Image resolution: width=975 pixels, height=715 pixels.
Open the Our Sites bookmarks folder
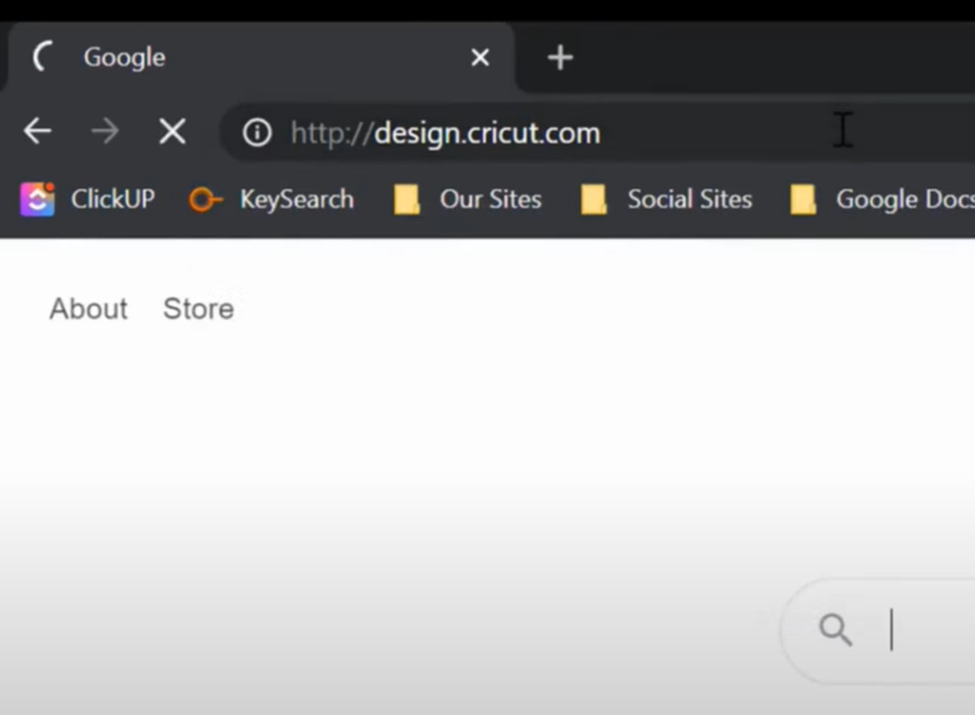[x=490, y=199]
